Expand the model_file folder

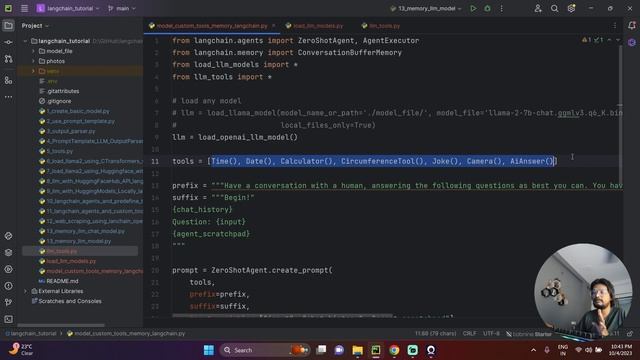(33, 51)
